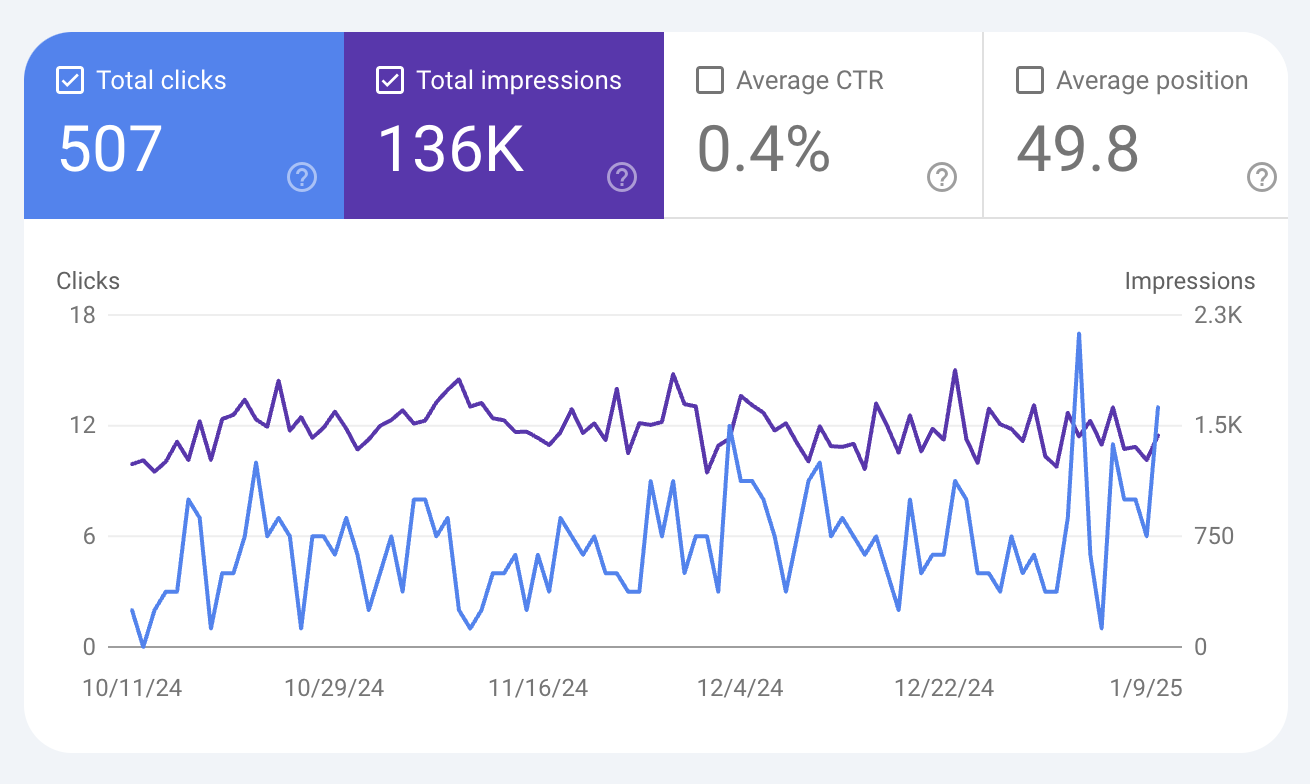Click the 2.3K impressions axis label

pos(1219,316)
